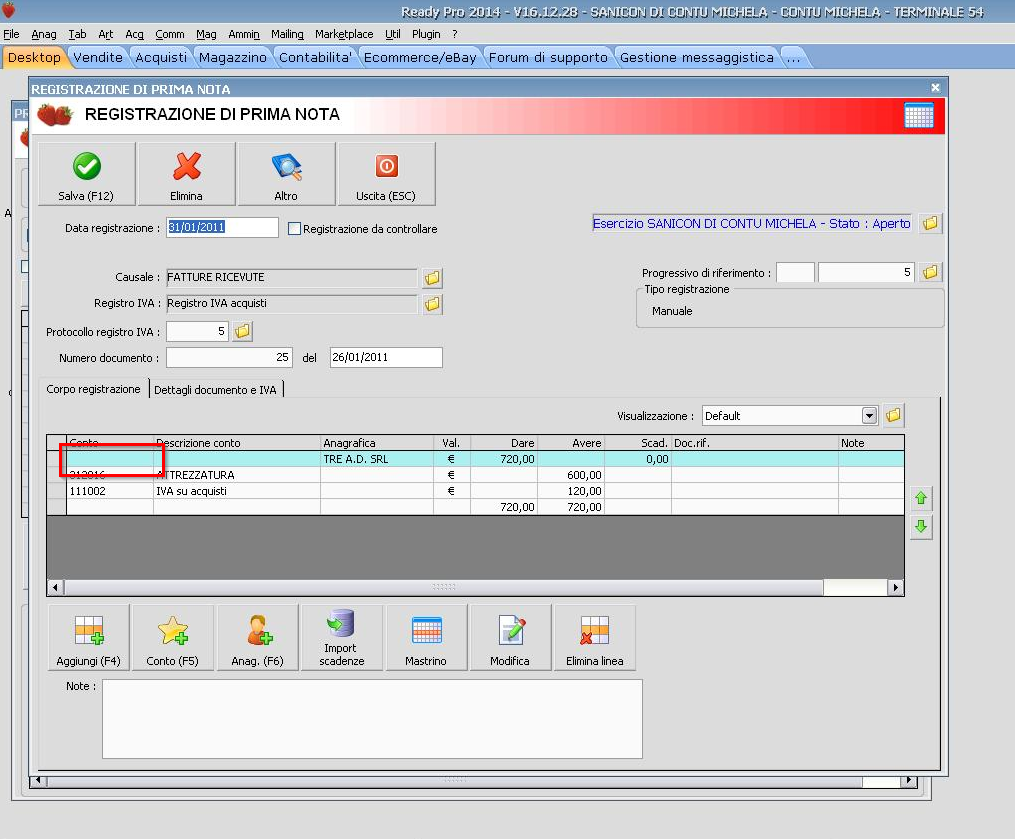Click the Avere column header

(x=571, y=443)
